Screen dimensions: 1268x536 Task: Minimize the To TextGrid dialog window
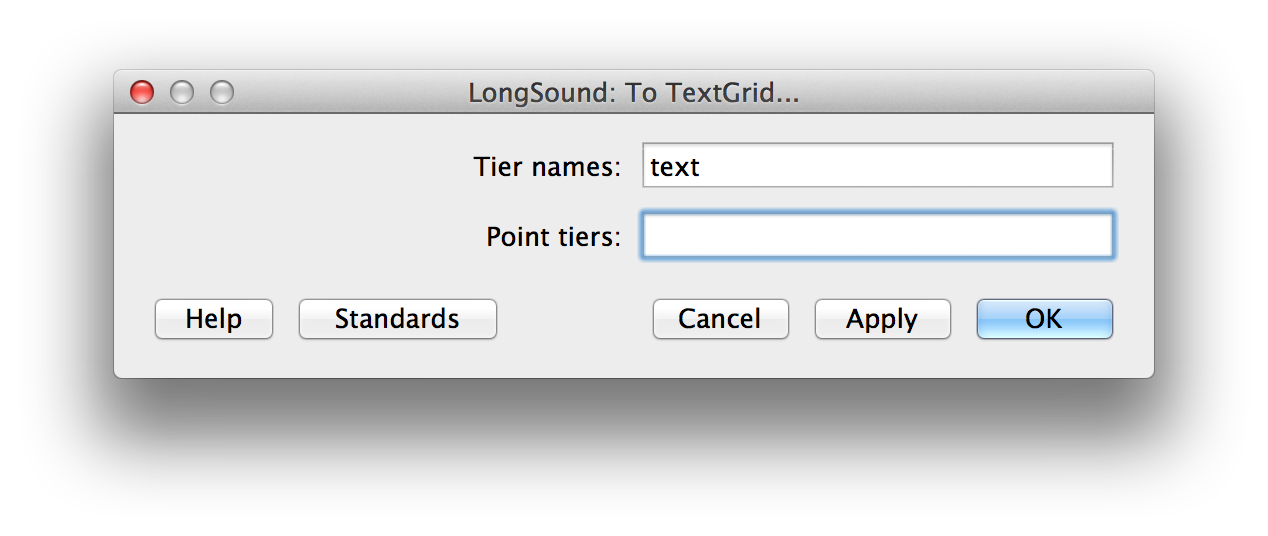pos(182,93)
